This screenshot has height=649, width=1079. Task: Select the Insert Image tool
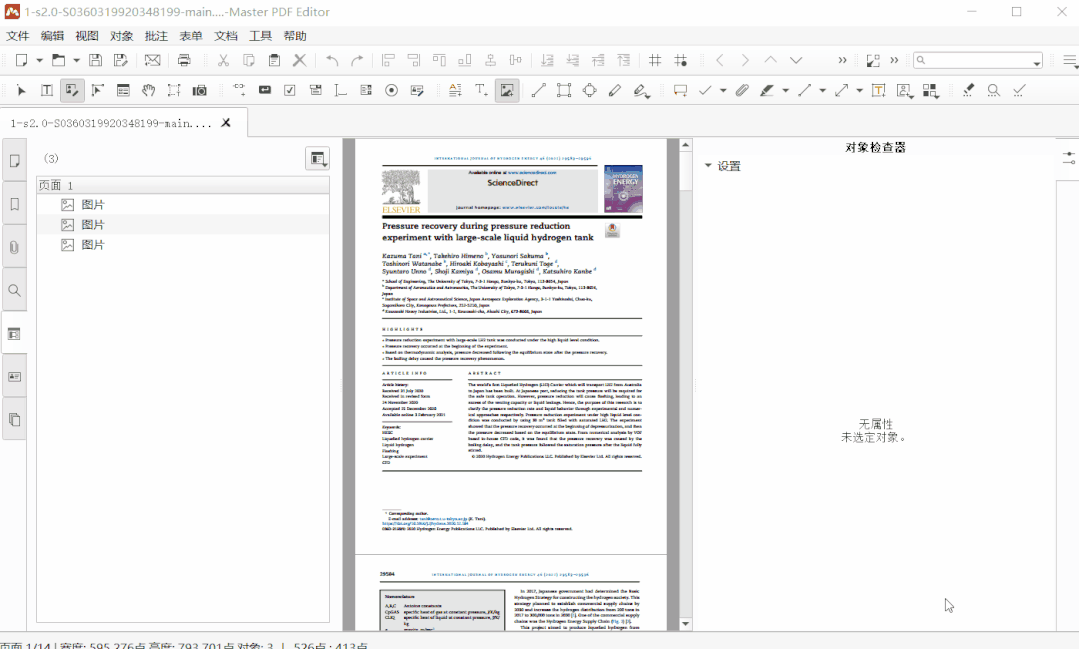pos(507,90)
